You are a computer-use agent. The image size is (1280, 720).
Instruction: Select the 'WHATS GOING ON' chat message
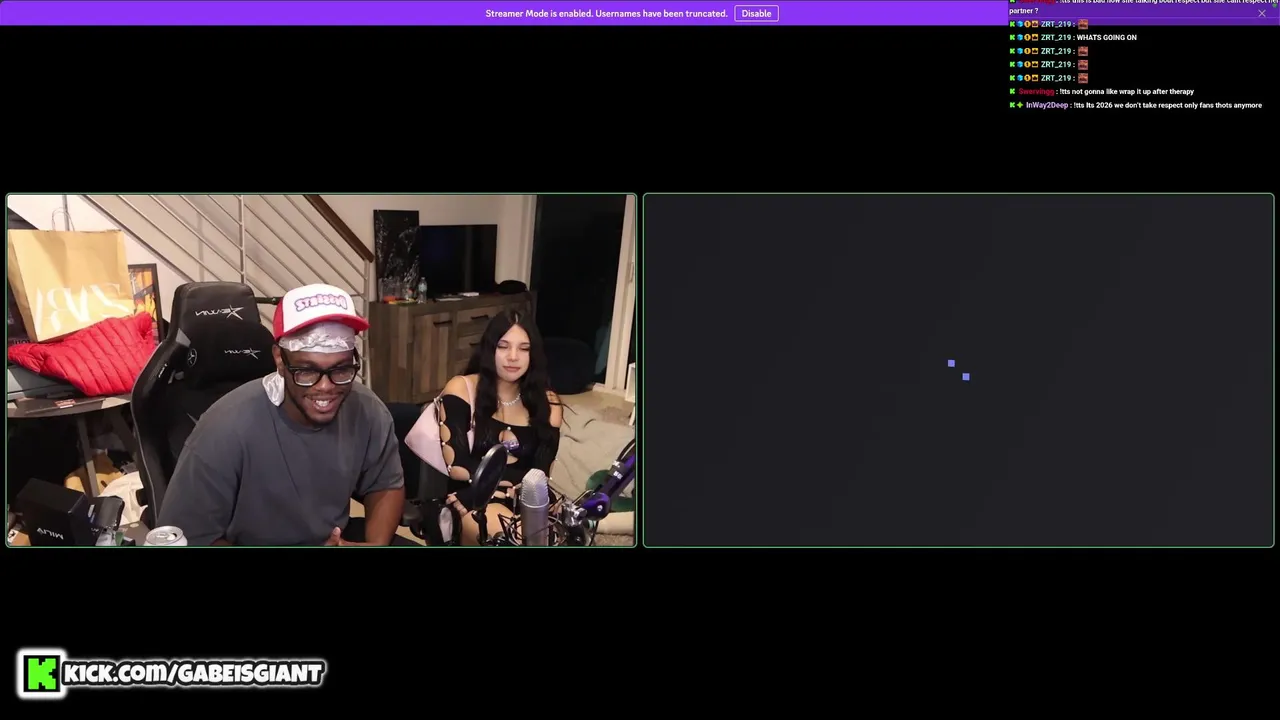click(1107, 38)
